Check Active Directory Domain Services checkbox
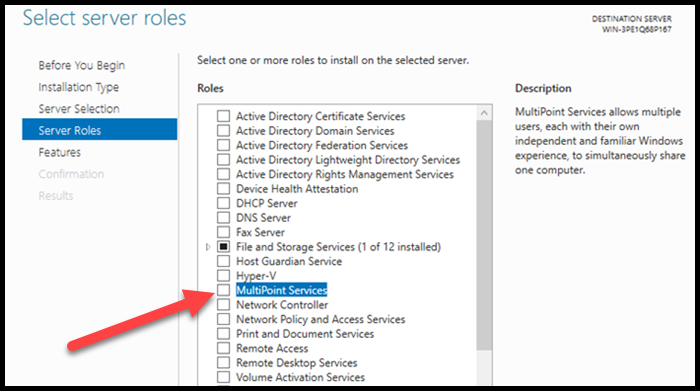Screen dimensions: 700x391 223,131
